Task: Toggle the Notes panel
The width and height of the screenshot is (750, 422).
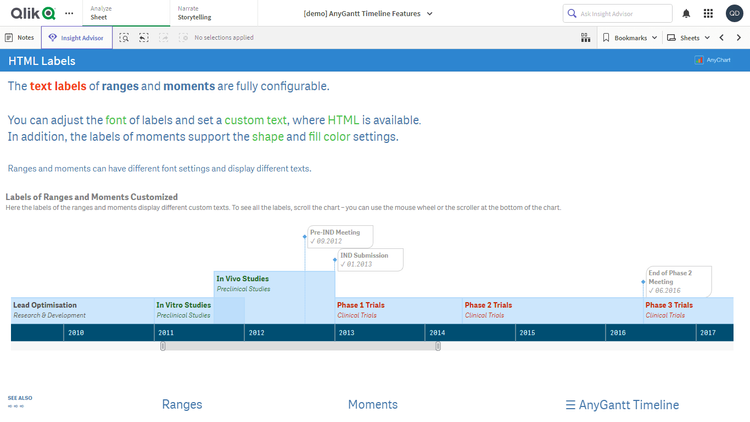Action: pyautogui.click(x=20, y=38)
